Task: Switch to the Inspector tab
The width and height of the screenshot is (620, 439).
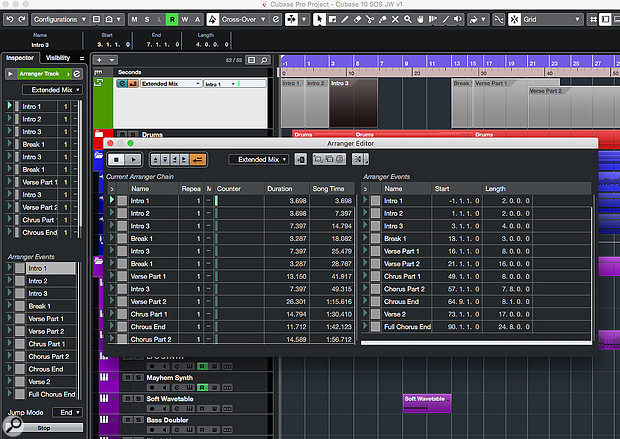Action: click(x=20, y=58)
